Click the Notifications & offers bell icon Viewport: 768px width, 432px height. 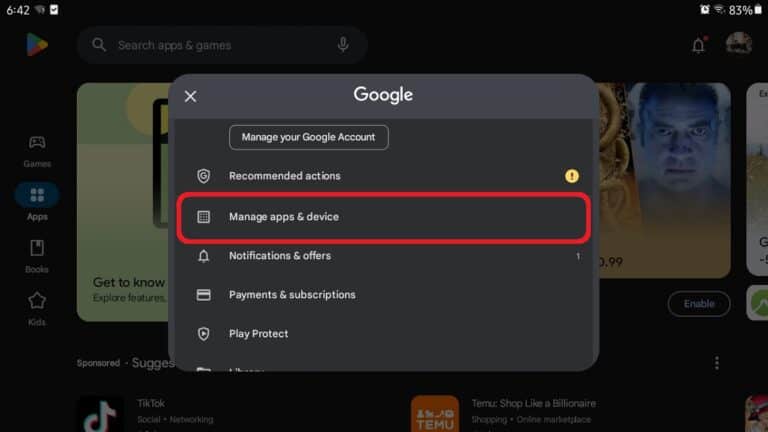204,256
